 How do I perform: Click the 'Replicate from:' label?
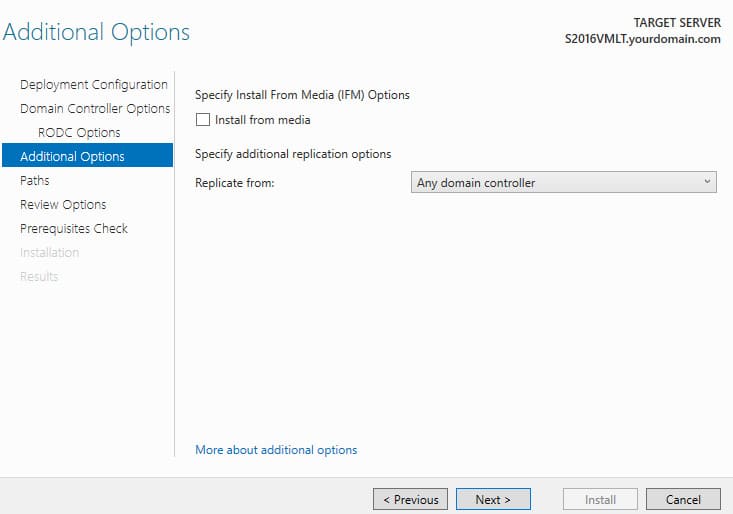coord(235,183)
